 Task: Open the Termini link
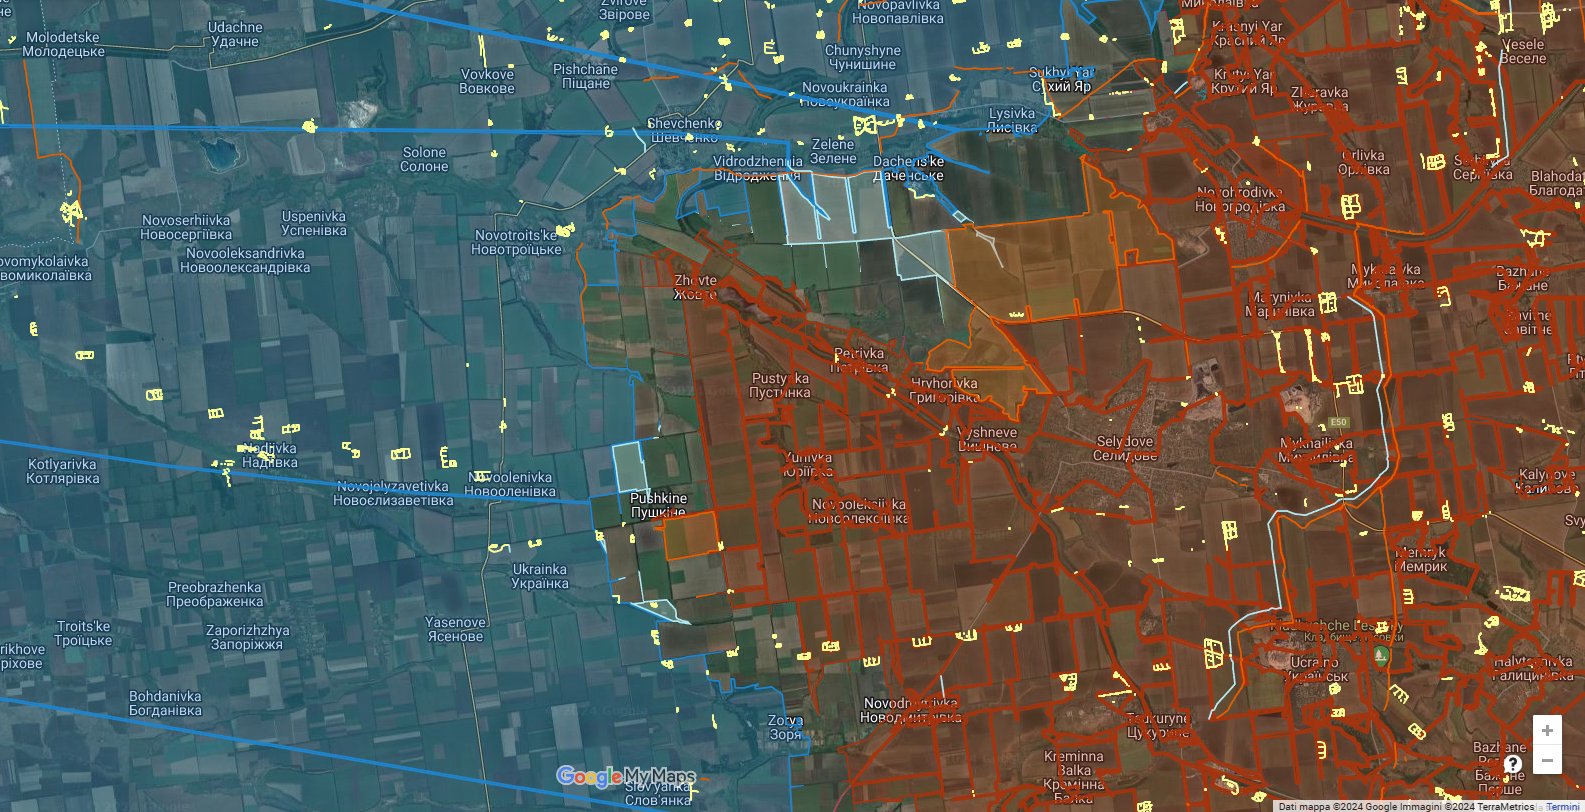click(x=1563, y=806)
